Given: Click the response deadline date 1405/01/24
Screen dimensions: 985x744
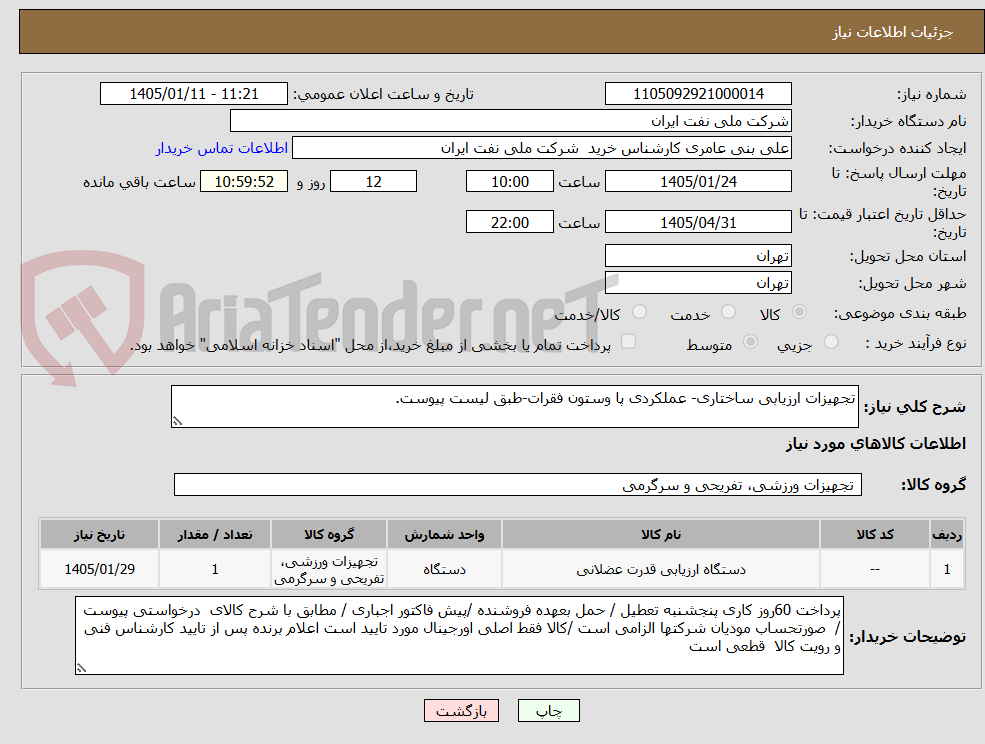Looking at the screenshot, I should coord(698,182).
